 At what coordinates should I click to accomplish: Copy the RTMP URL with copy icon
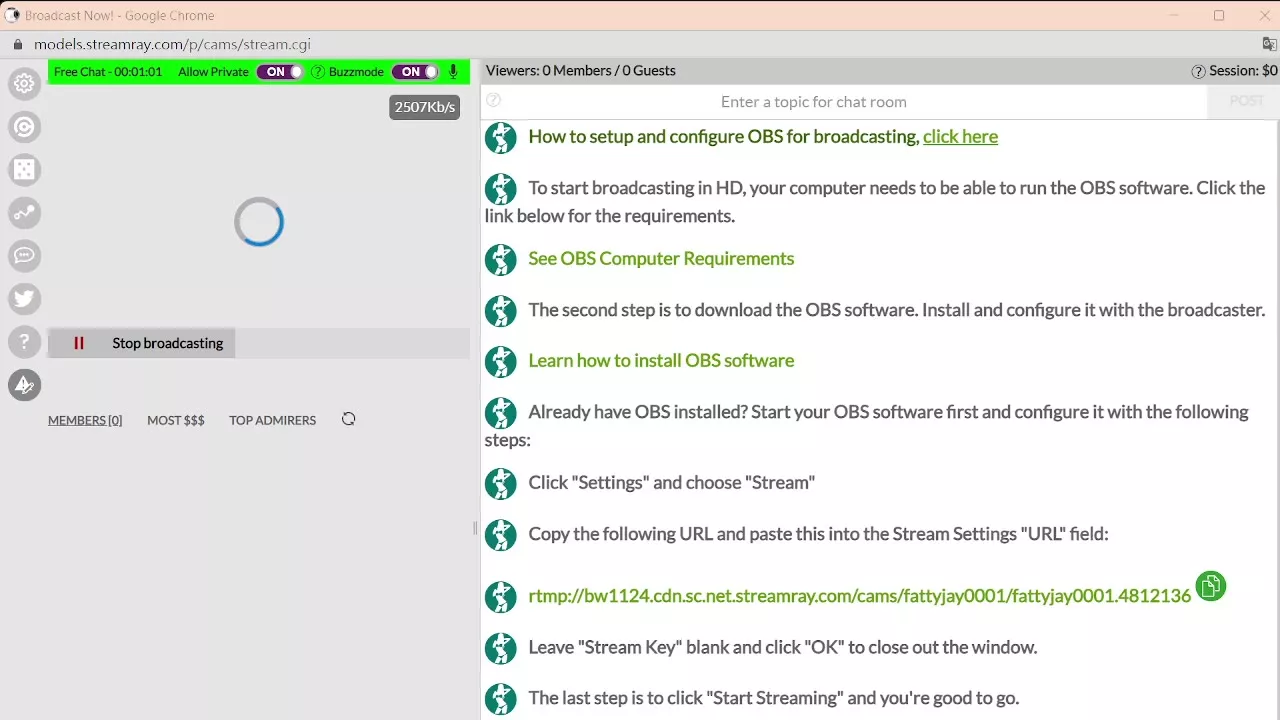[x=1210, y=587]
